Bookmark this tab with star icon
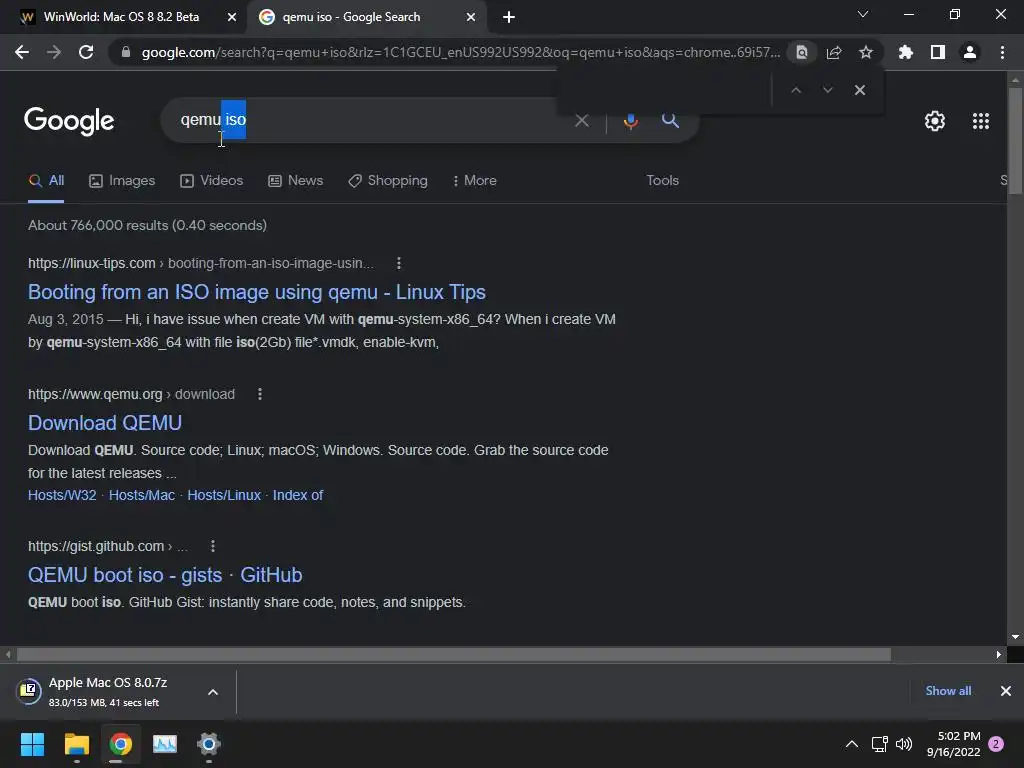This screenshot has width=1024, height=768. click(x=866, y=52)
